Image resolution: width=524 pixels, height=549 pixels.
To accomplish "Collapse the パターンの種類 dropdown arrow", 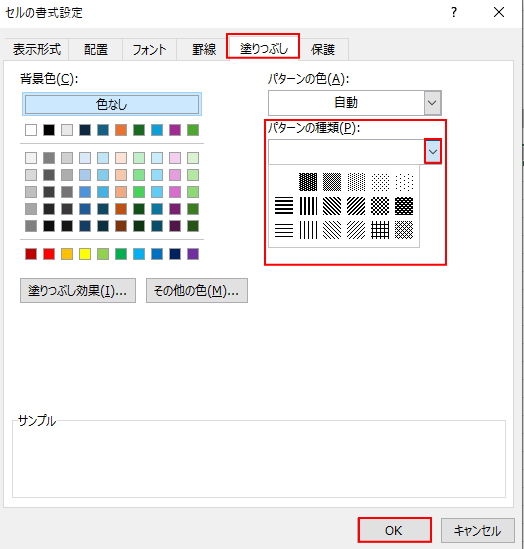I will (x=433, y=152).
